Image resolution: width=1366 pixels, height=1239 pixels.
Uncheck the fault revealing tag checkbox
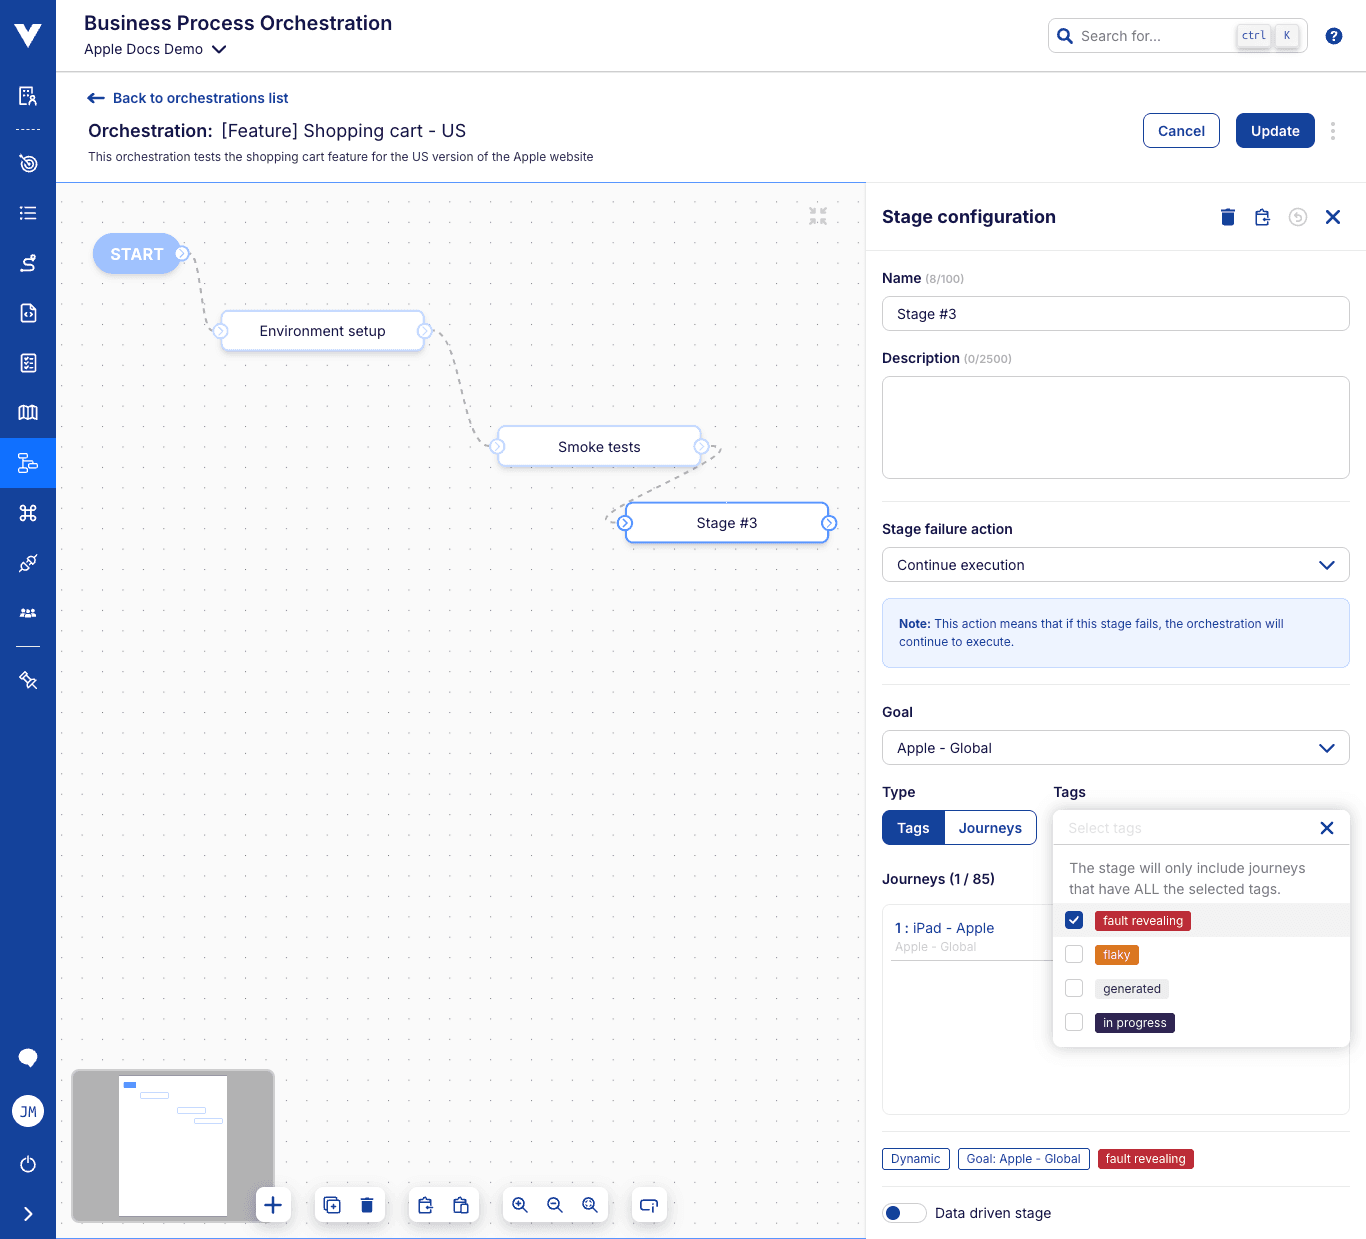pos(1074,920)
